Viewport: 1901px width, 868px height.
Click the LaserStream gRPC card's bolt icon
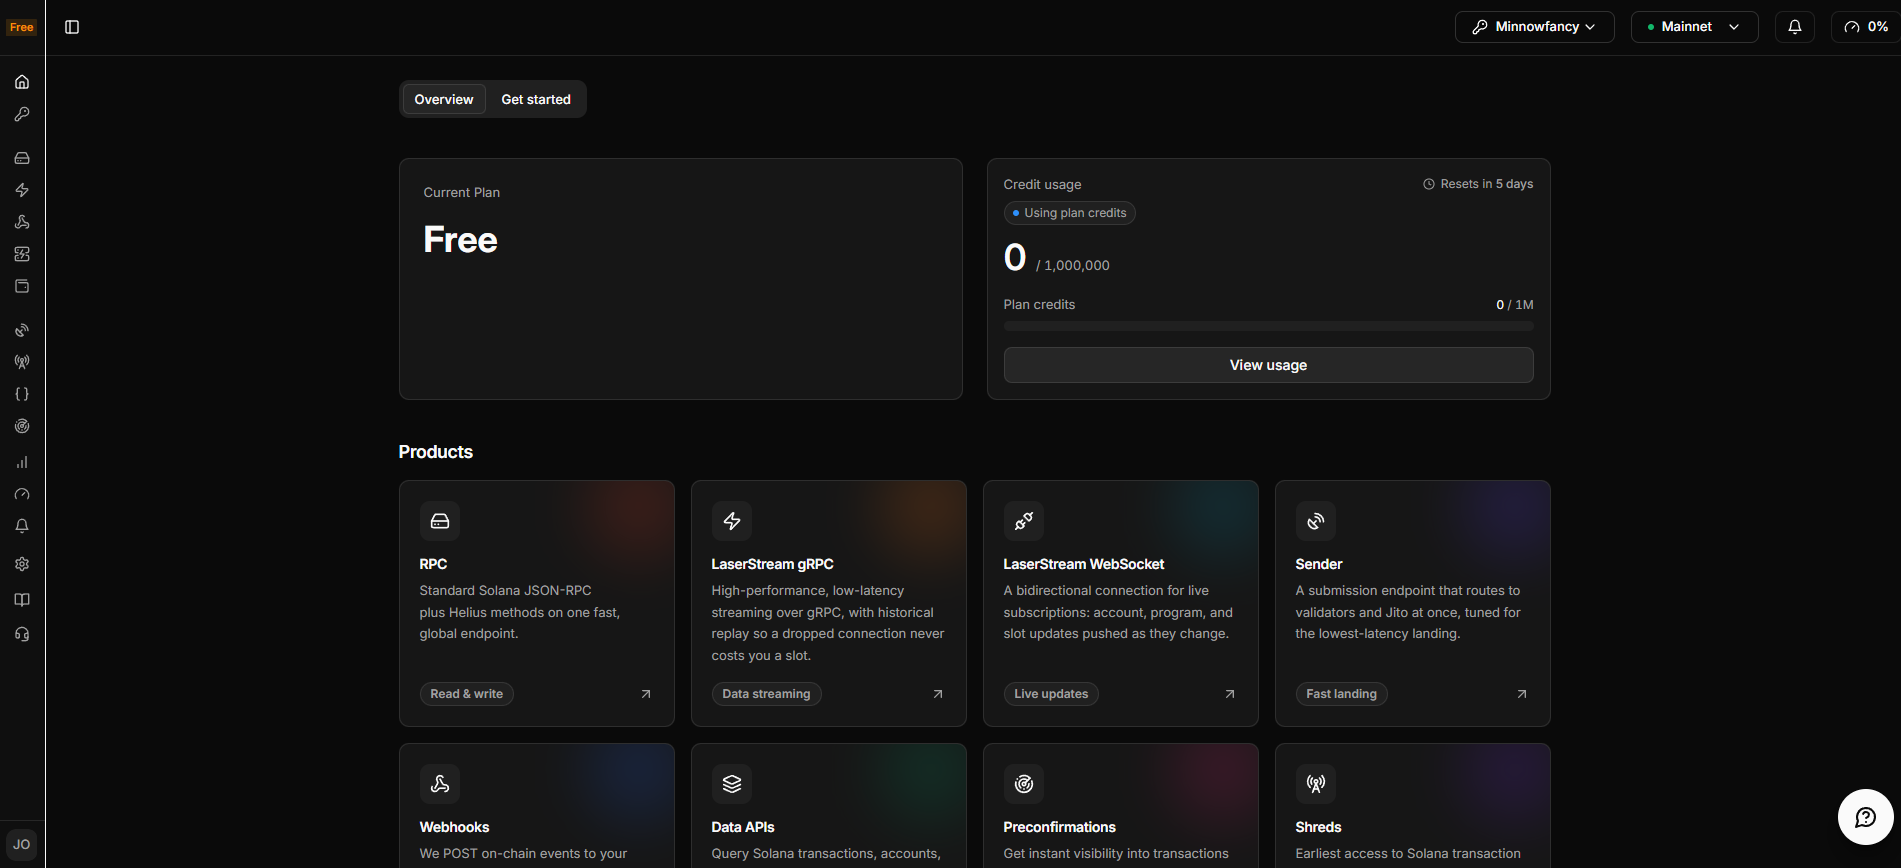coord(732,521)
